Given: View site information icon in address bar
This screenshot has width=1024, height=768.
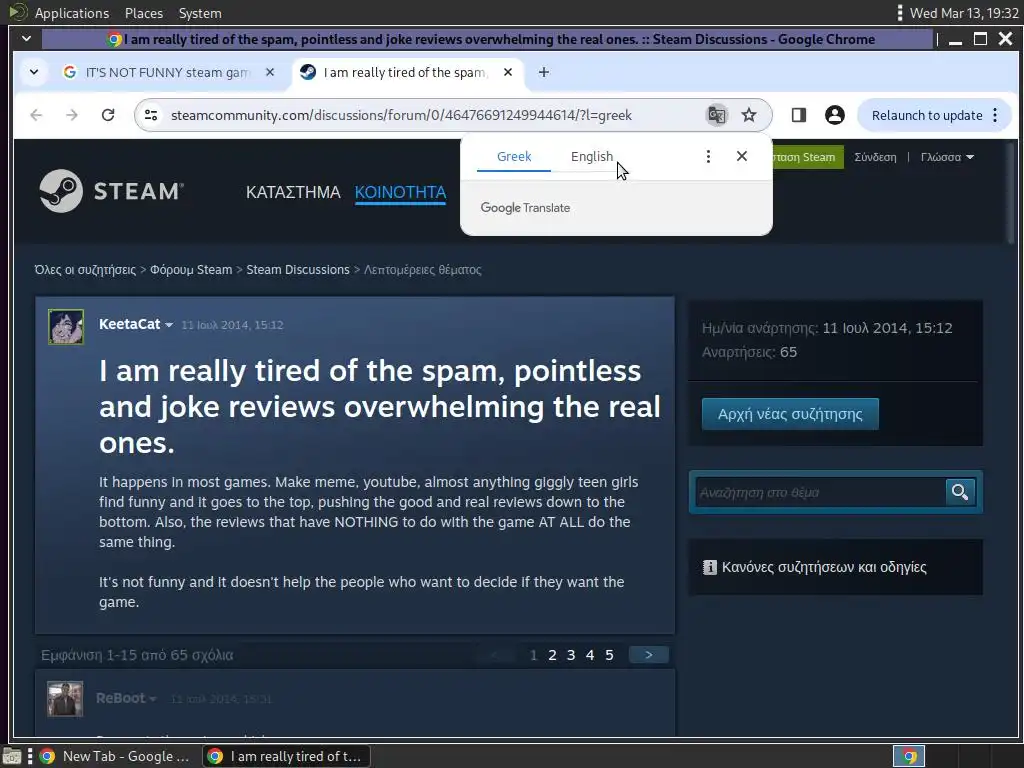Looking at the screenshot, I should (151, 115).
